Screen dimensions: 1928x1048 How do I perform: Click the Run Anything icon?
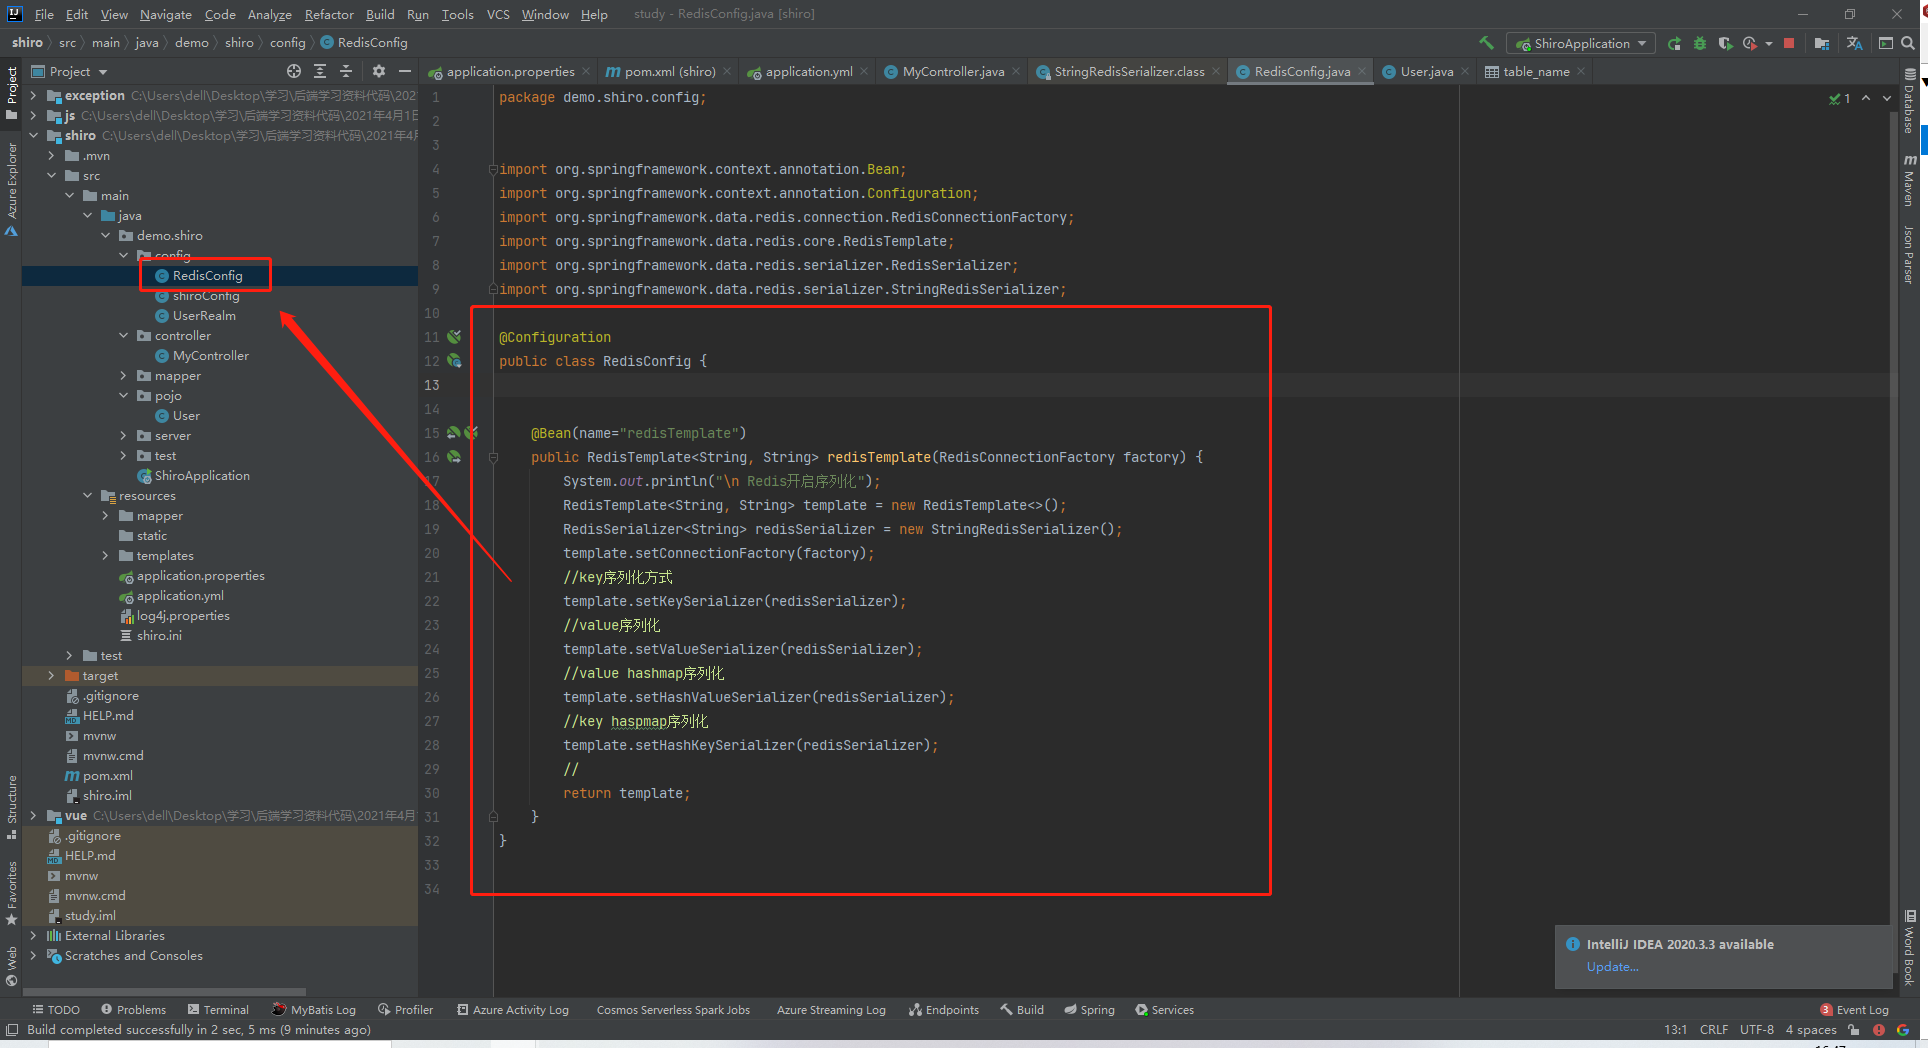(1885, 43)
